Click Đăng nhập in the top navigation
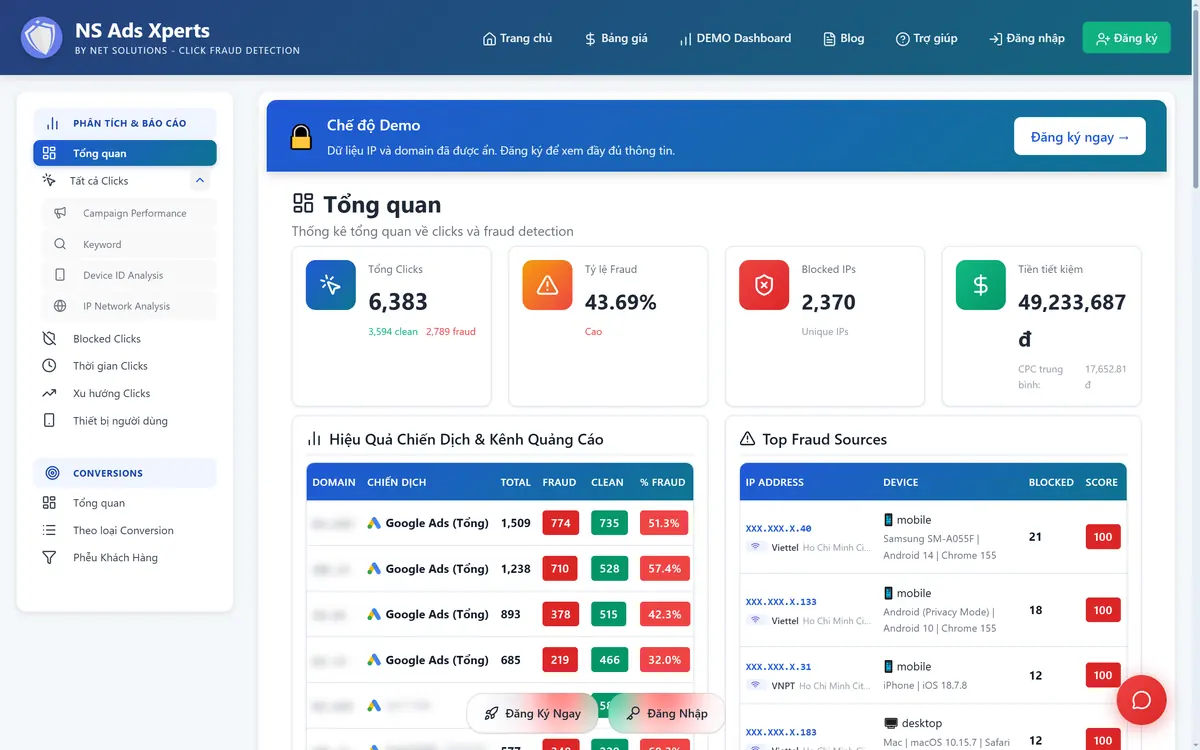 pos(1026,38)
